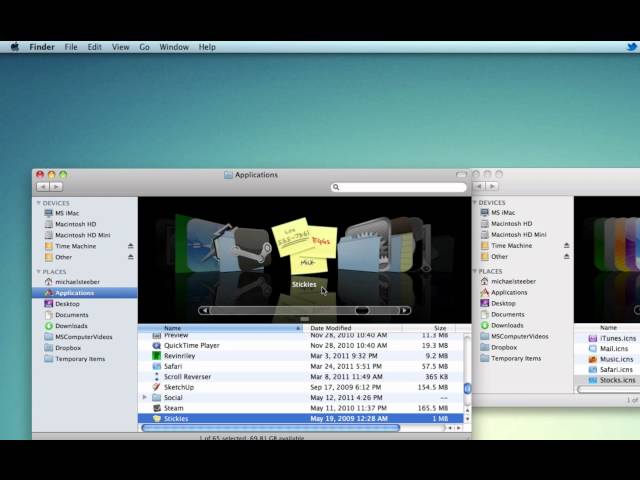Select SketchUp in the Applications list

click(178, 387)
